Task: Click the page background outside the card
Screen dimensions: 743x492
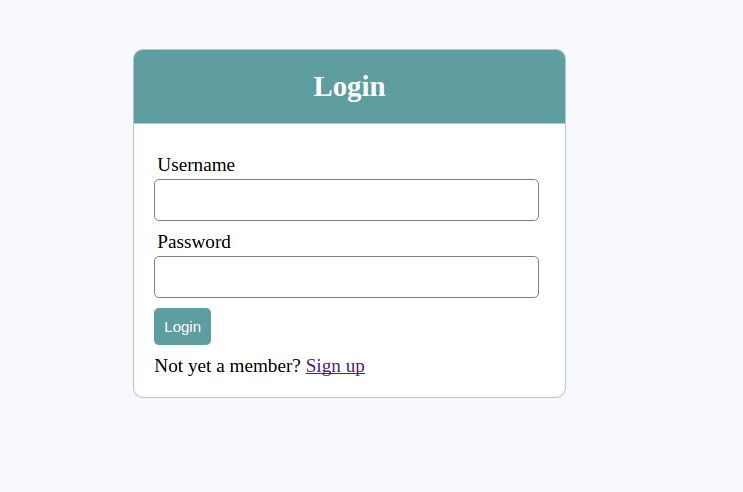Action: [654, 237]
